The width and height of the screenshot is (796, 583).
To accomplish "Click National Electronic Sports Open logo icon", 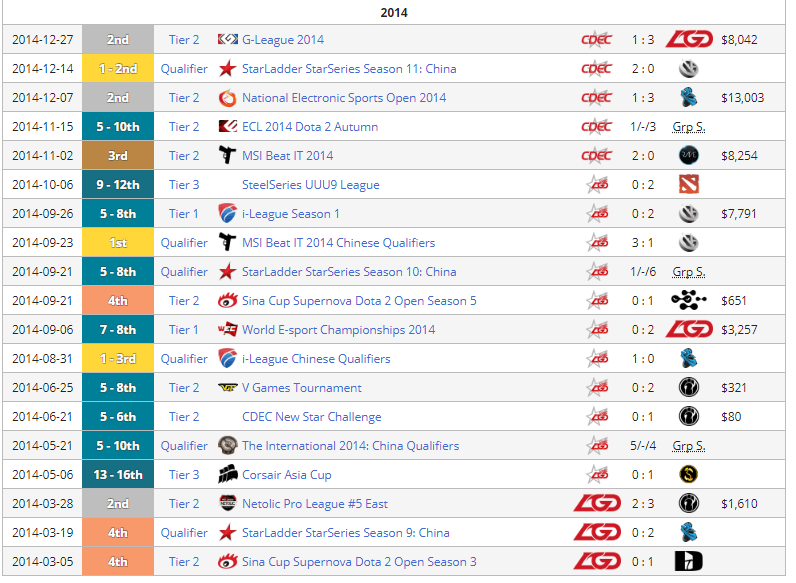I will 227,98.
